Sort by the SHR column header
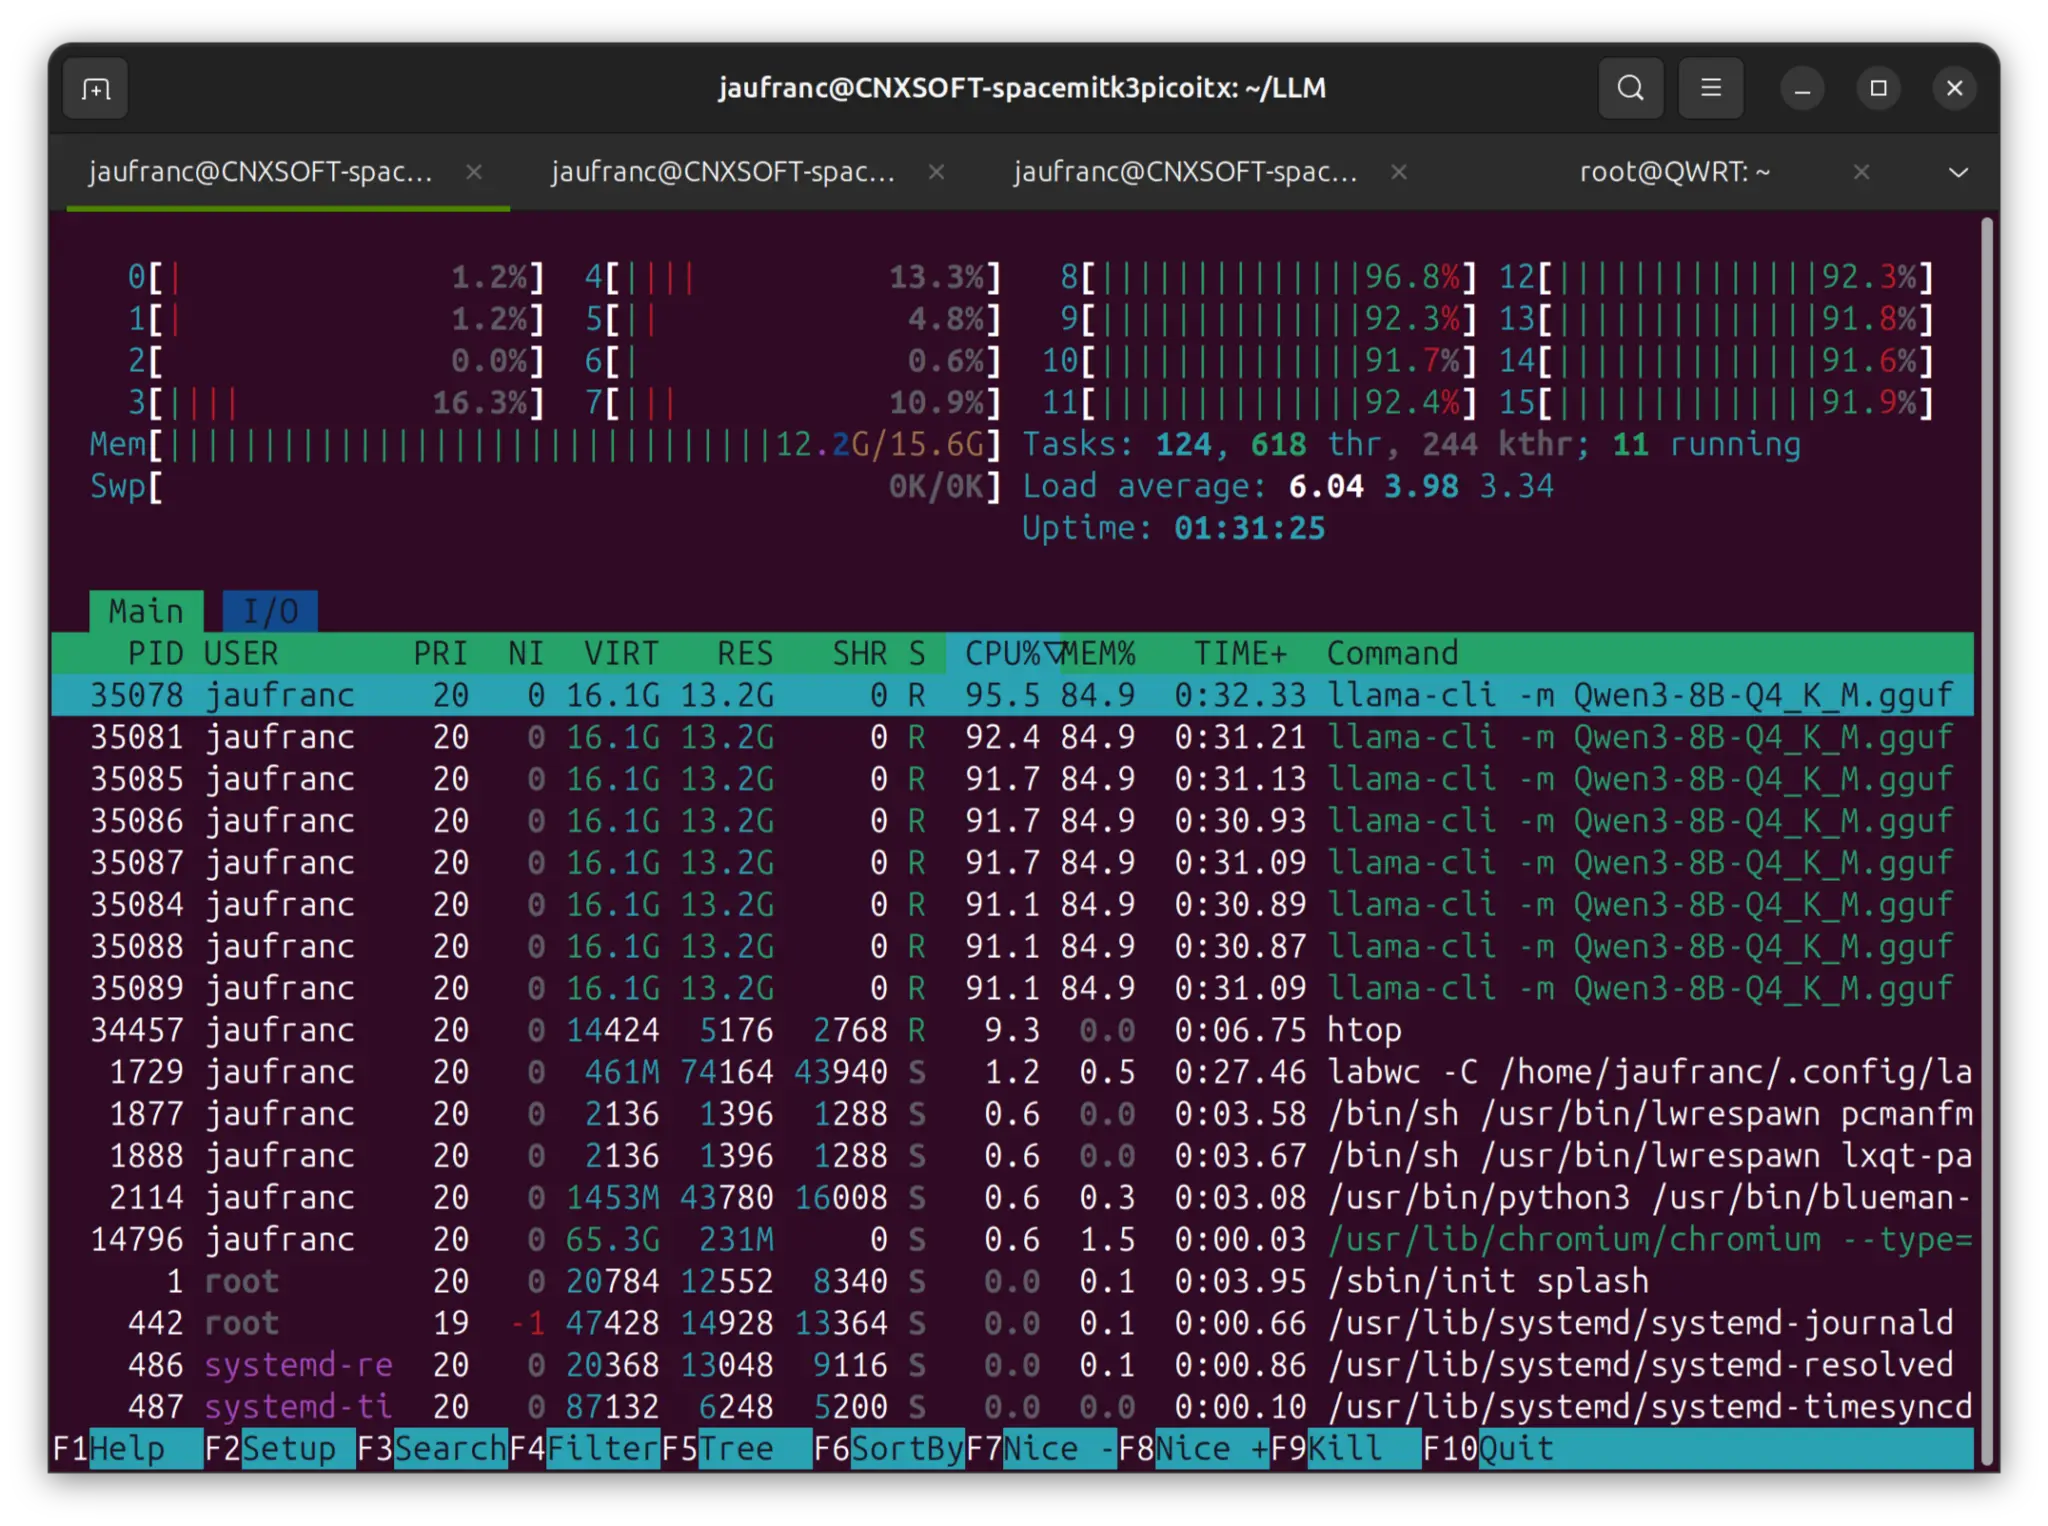This screenshot has height=1526, width=2048. (860, 653)
